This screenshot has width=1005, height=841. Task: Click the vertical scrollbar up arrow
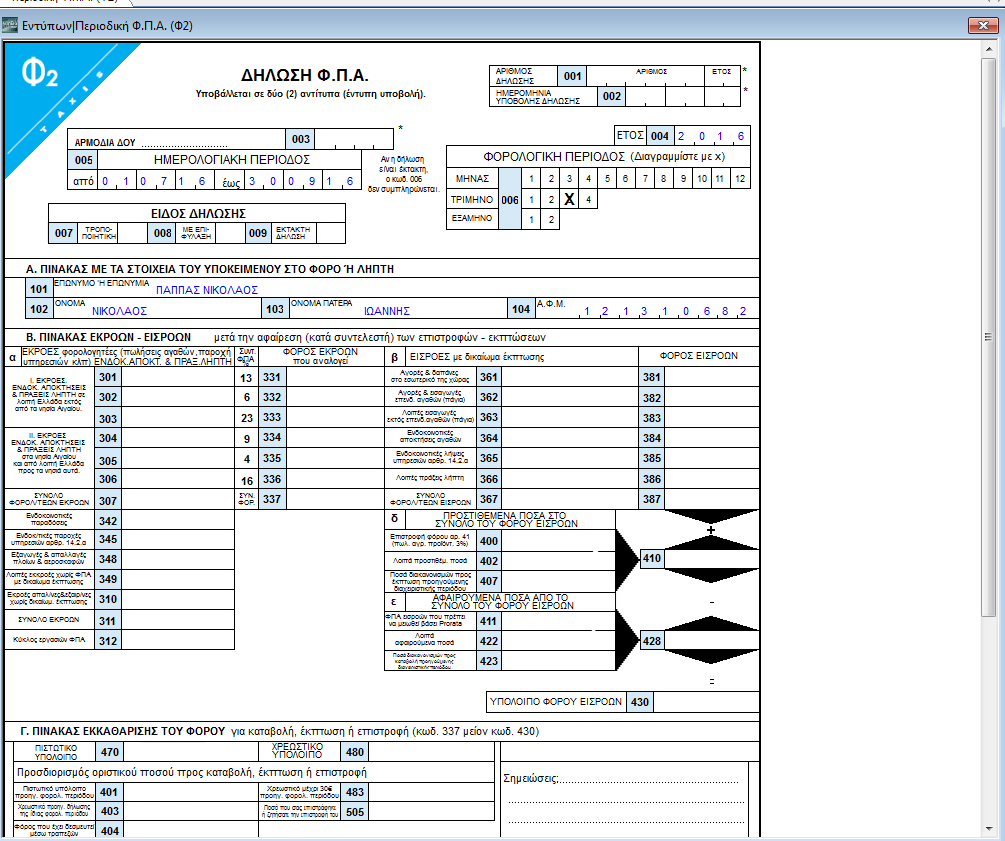987,49
